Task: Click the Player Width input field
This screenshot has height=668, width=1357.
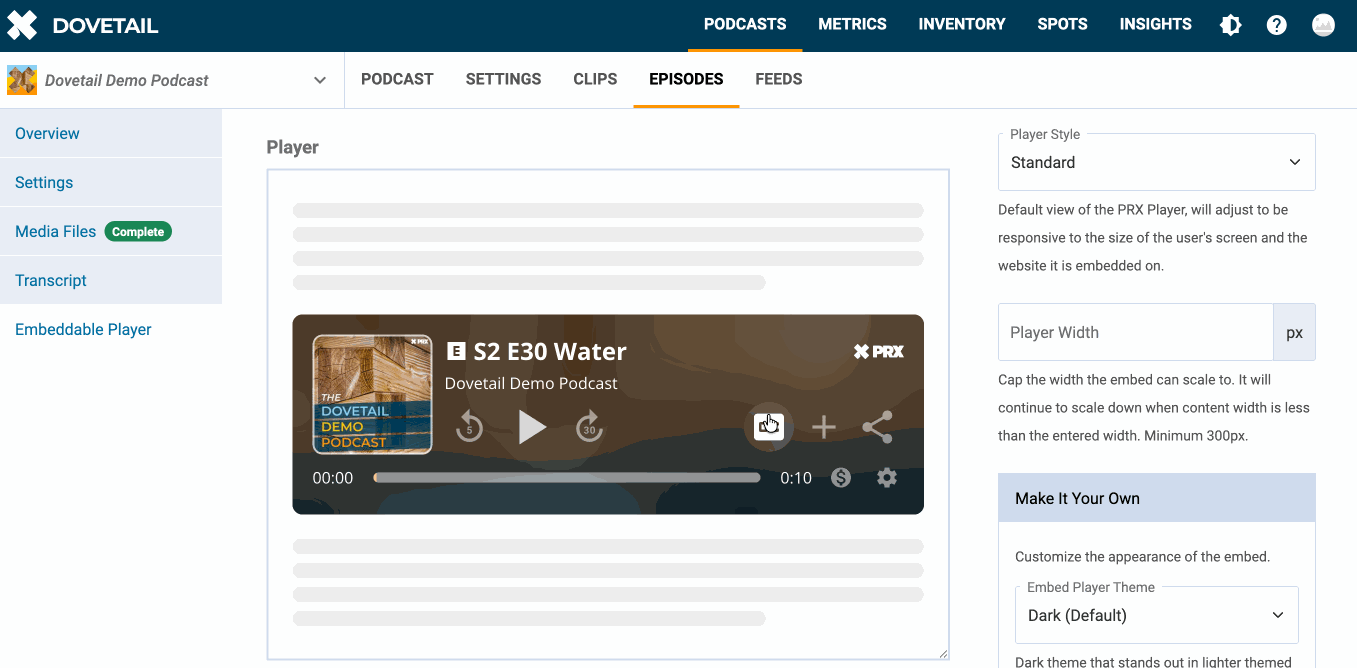Action: point(1135,332)
